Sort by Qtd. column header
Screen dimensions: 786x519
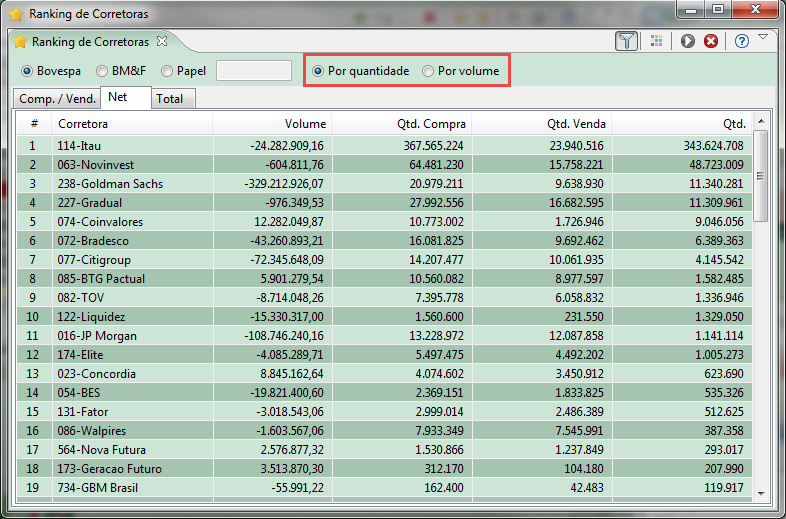click(682, 123)
